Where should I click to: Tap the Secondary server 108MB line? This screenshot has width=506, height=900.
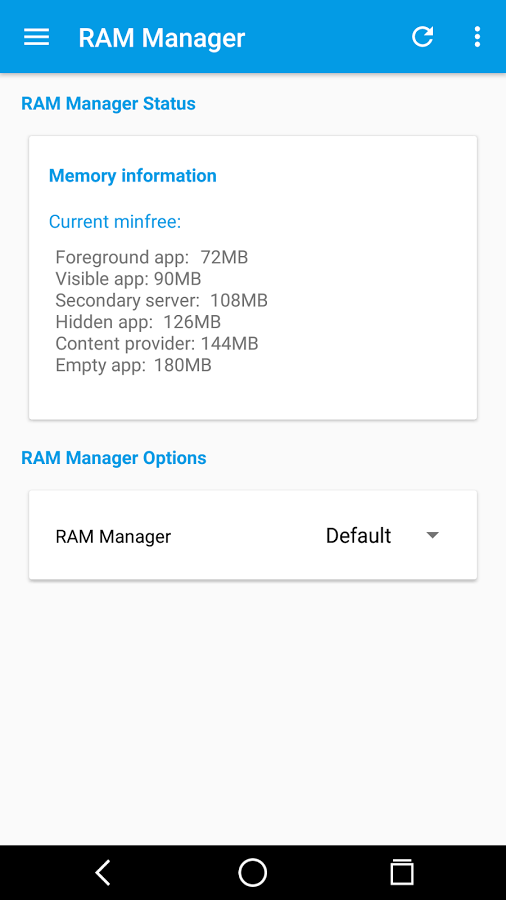161,300
